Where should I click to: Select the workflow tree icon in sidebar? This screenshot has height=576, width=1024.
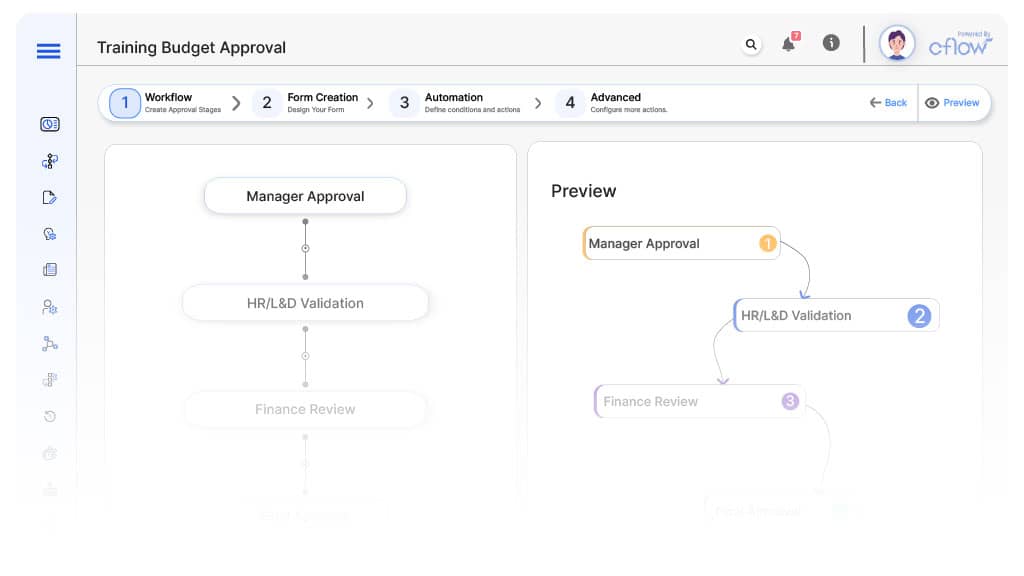[x=50, y=161]
